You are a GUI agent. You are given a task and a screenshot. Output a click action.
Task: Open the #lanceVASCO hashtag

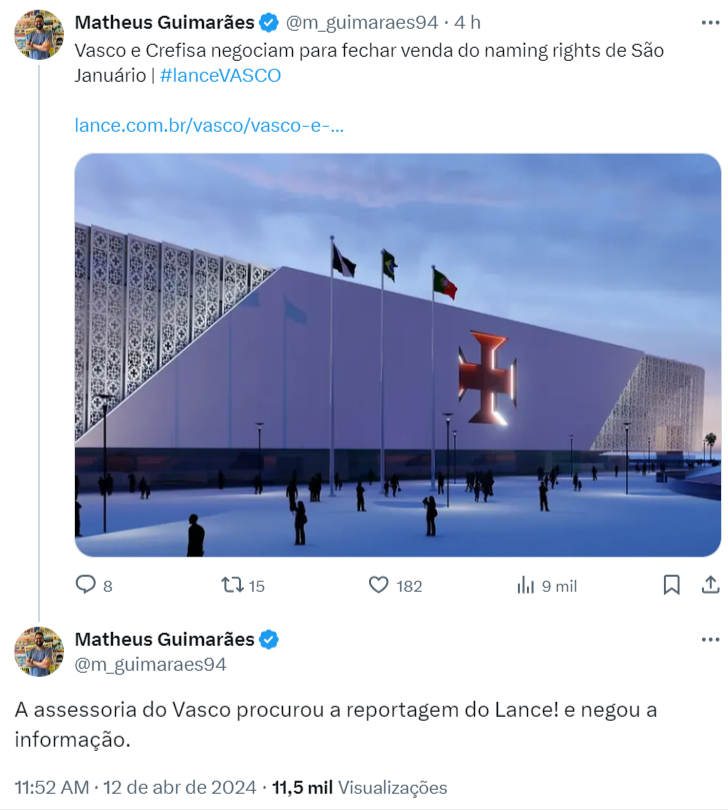(221, 75)
